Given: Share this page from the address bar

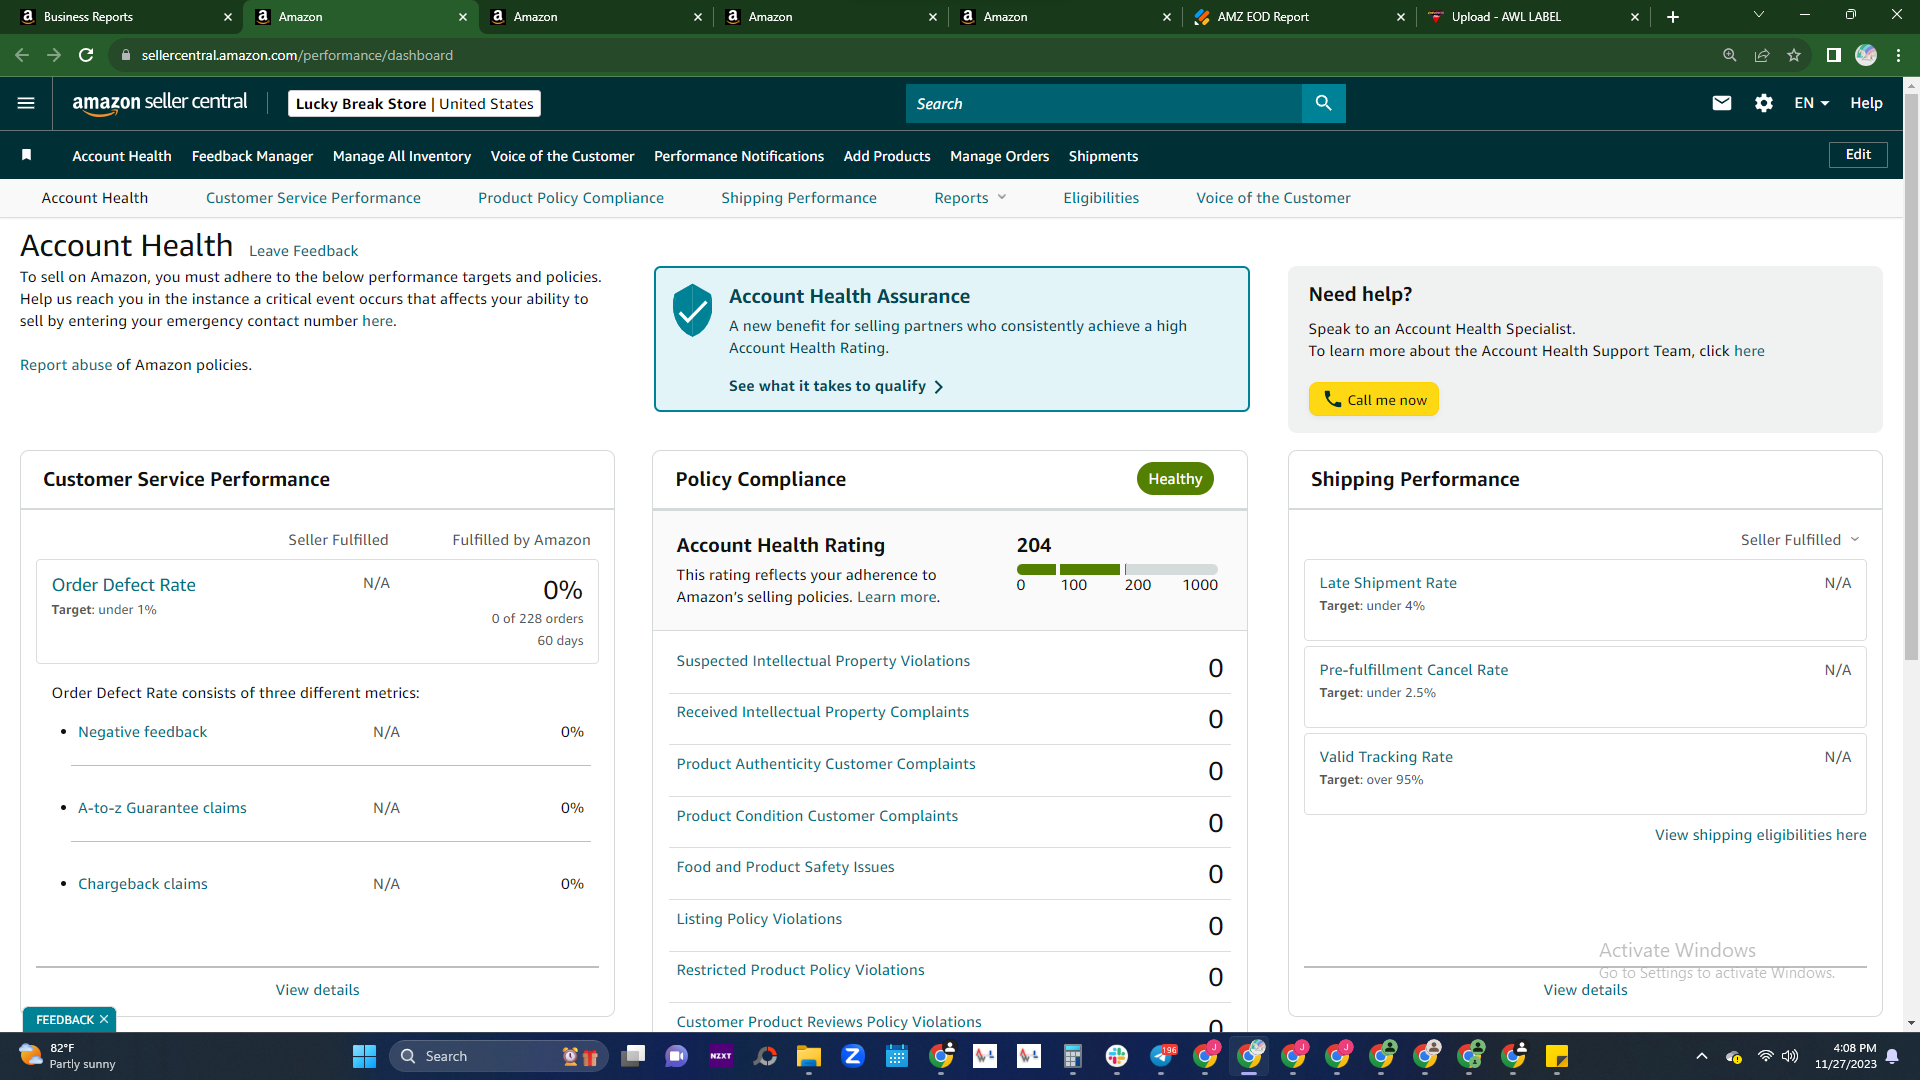Looking at the screenshot, I should pos(1762,55).
